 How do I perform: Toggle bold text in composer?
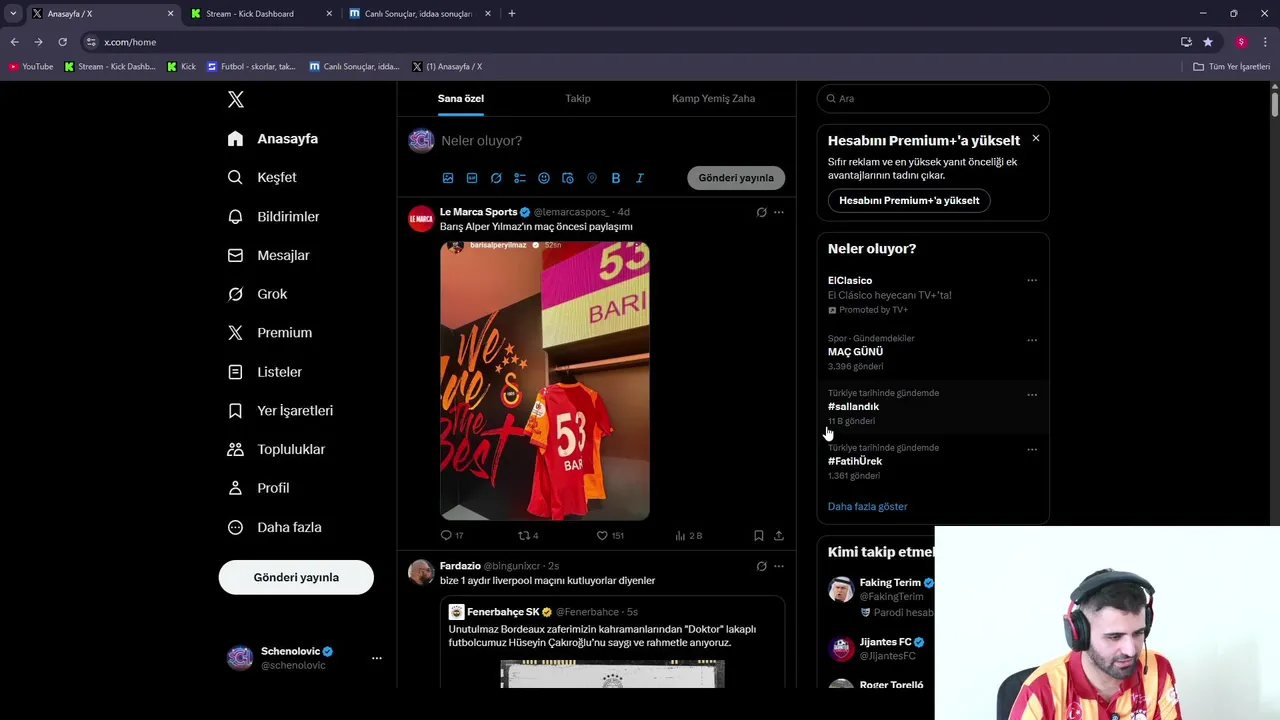pyautogui.click(x=616, y=178)
